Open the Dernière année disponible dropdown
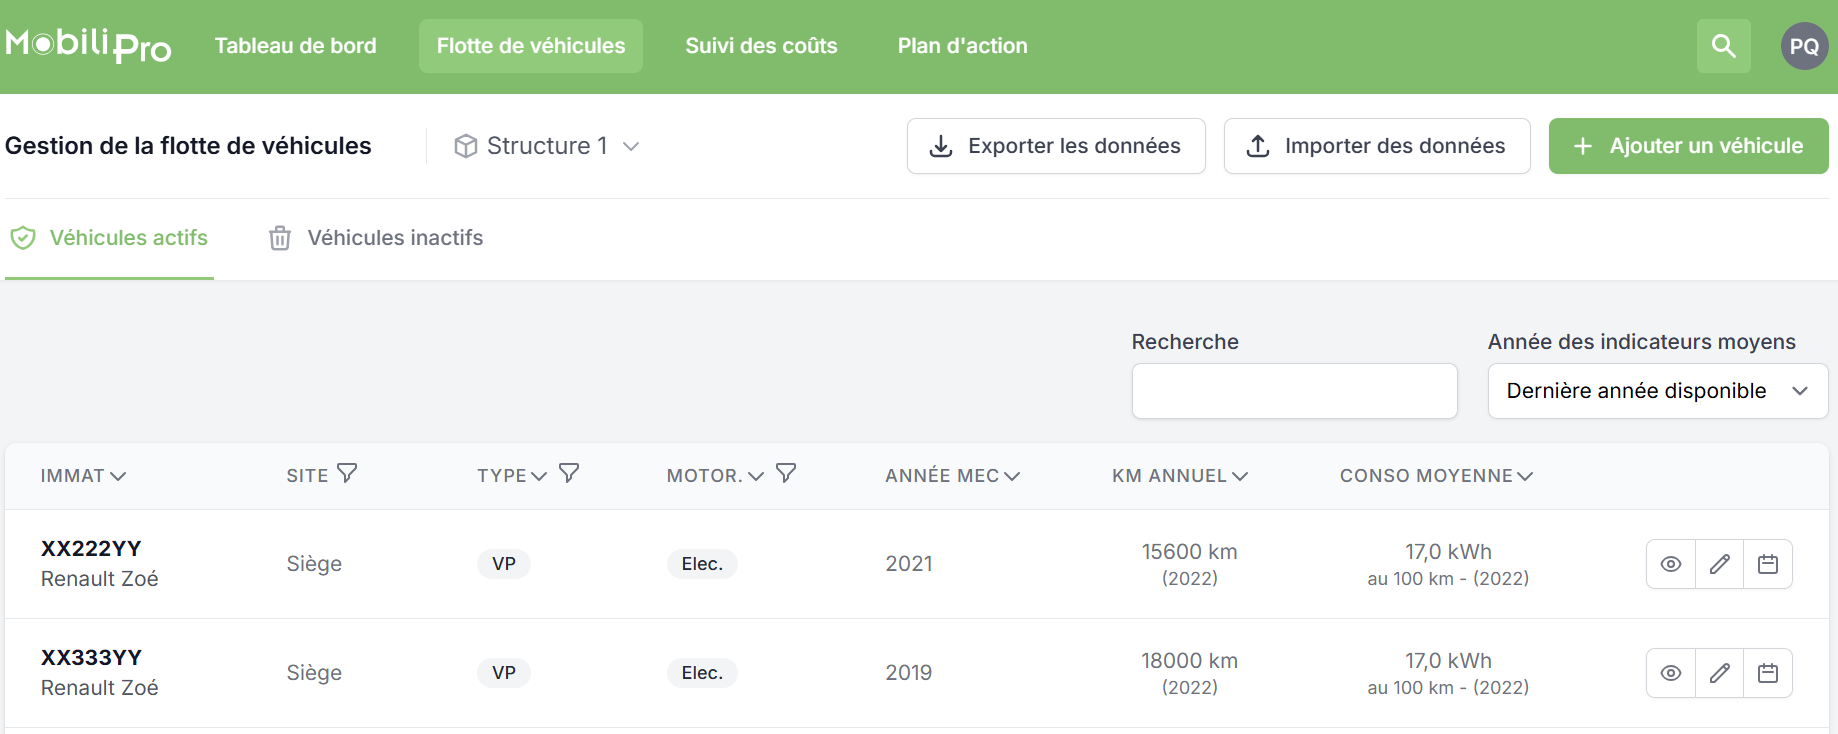 [1657, 391]
